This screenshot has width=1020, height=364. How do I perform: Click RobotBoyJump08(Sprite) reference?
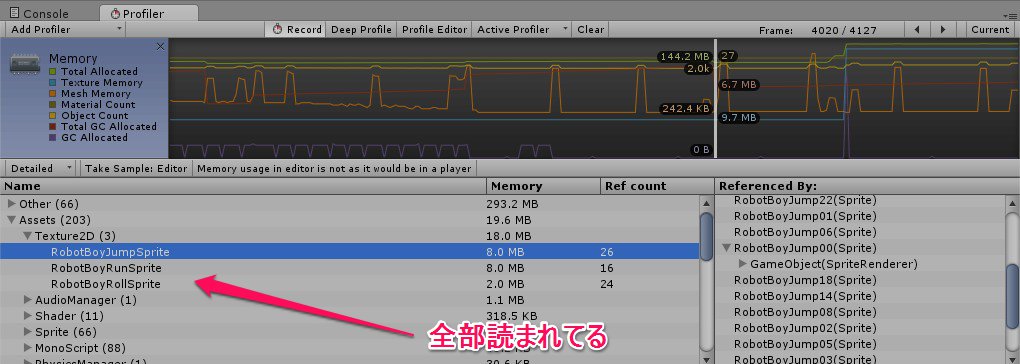(805, 312)
